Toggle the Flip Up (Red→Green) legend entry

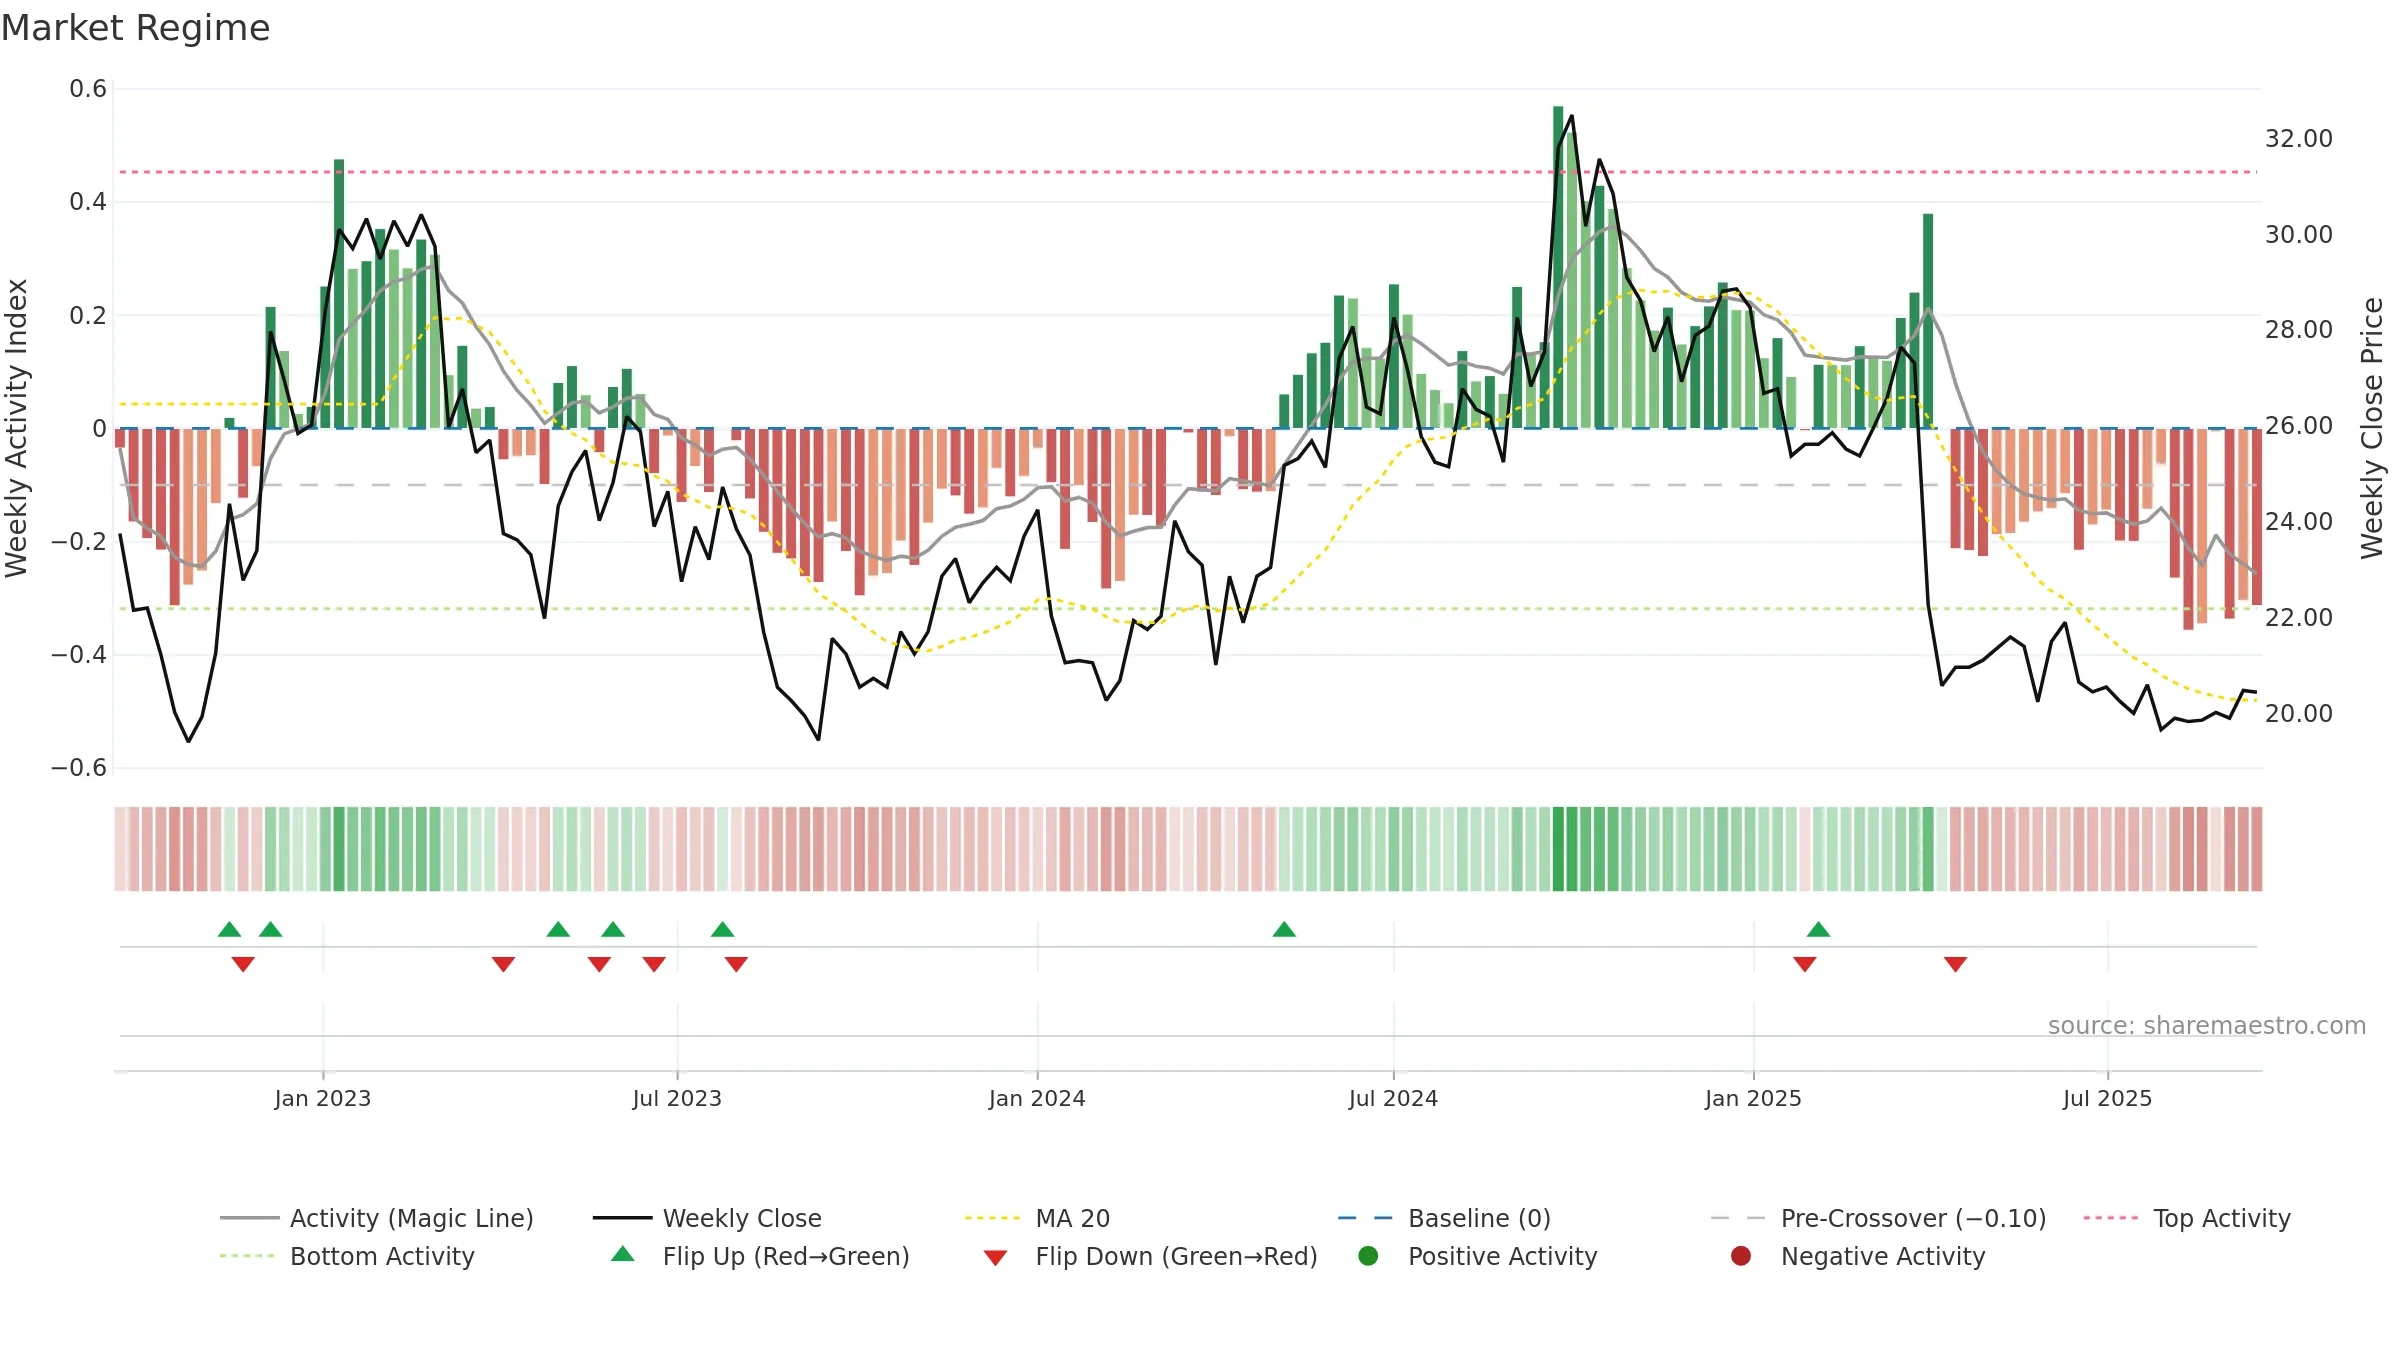[760, 1256]
